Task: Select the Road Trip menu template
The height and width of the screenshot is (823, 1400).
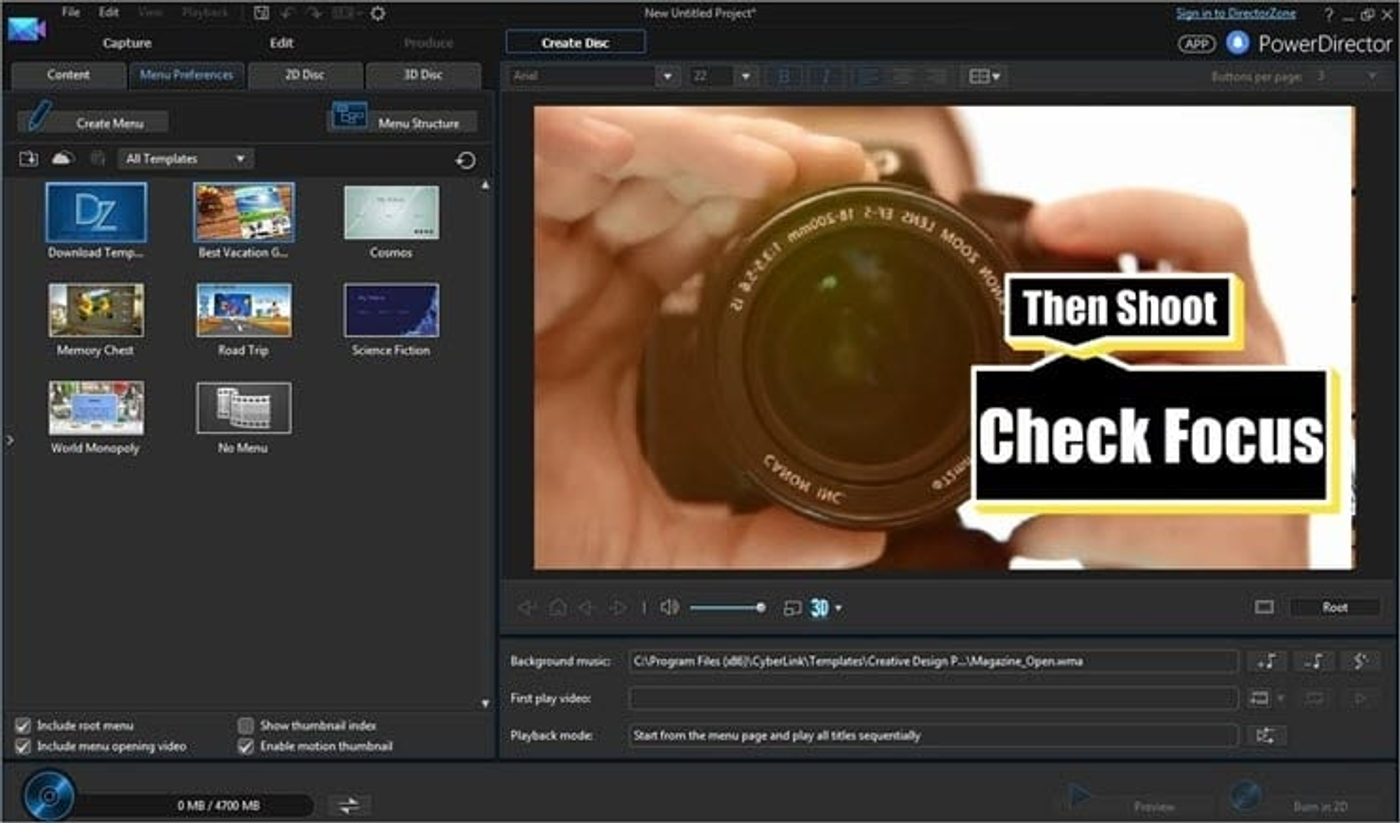Action: pyautogui.click(x=243, y=311)
